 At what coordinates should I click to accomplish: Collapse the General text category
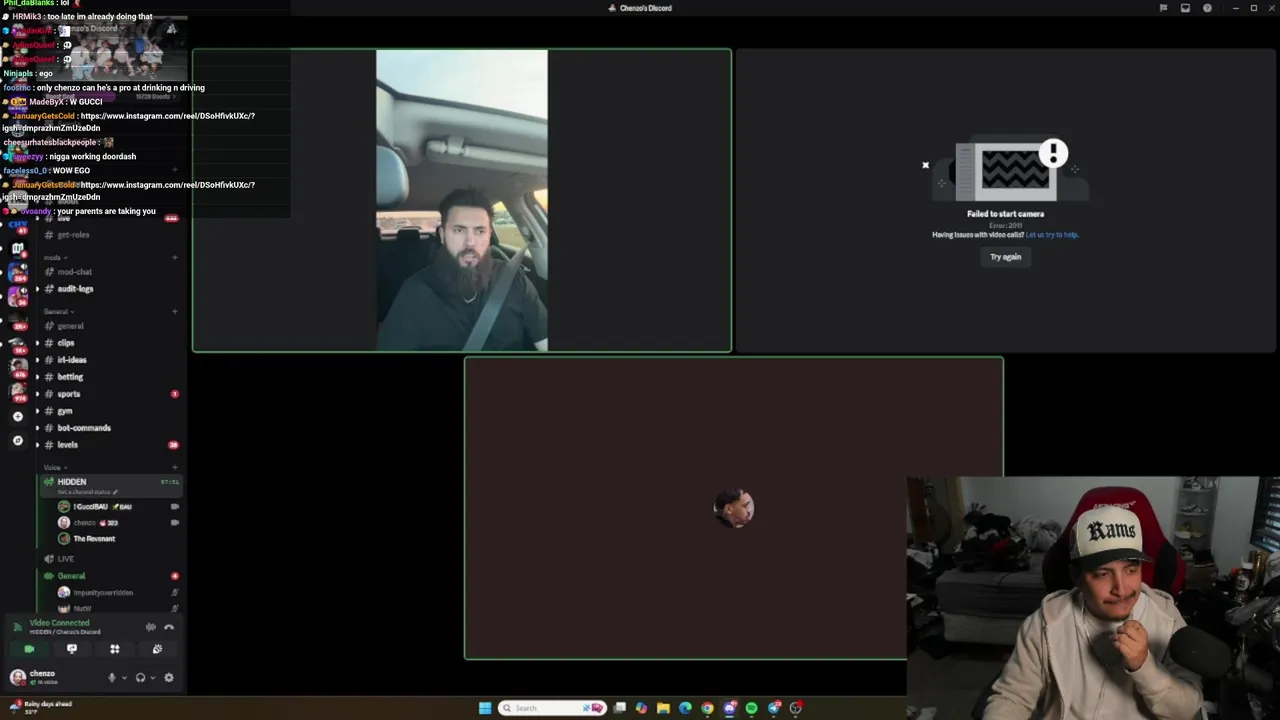coord(58,311)
